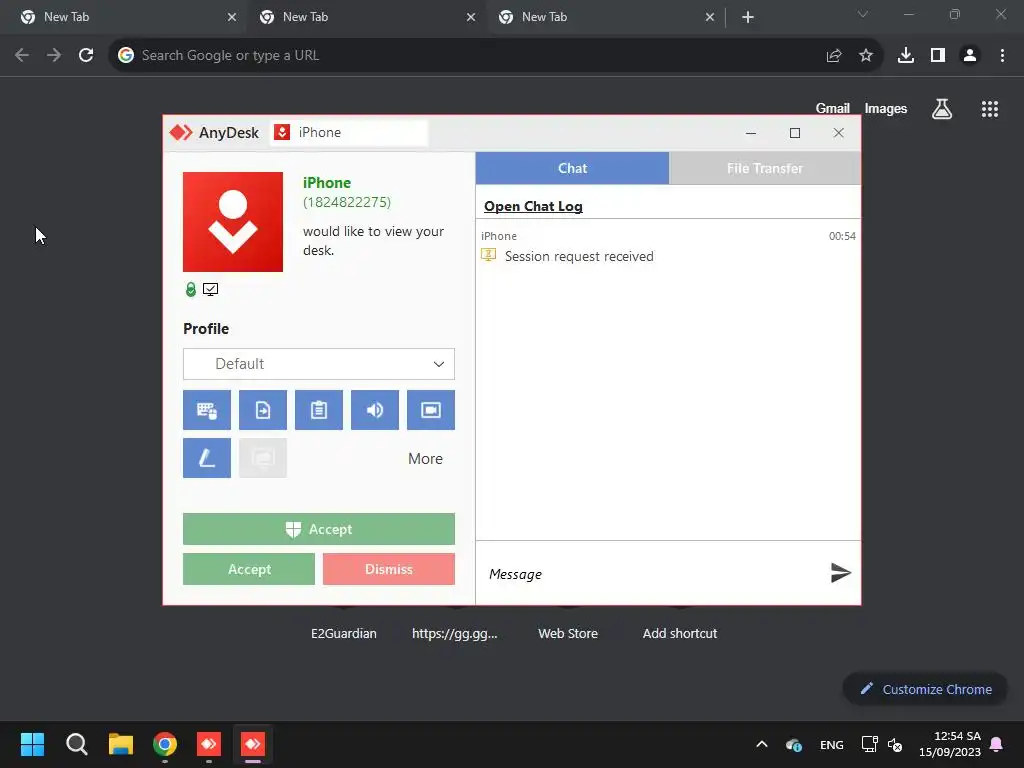Screen dimensions: 1024x768
Task: Click first AnyDesk icon in taskbar
Action: click(x=209, y=744)
